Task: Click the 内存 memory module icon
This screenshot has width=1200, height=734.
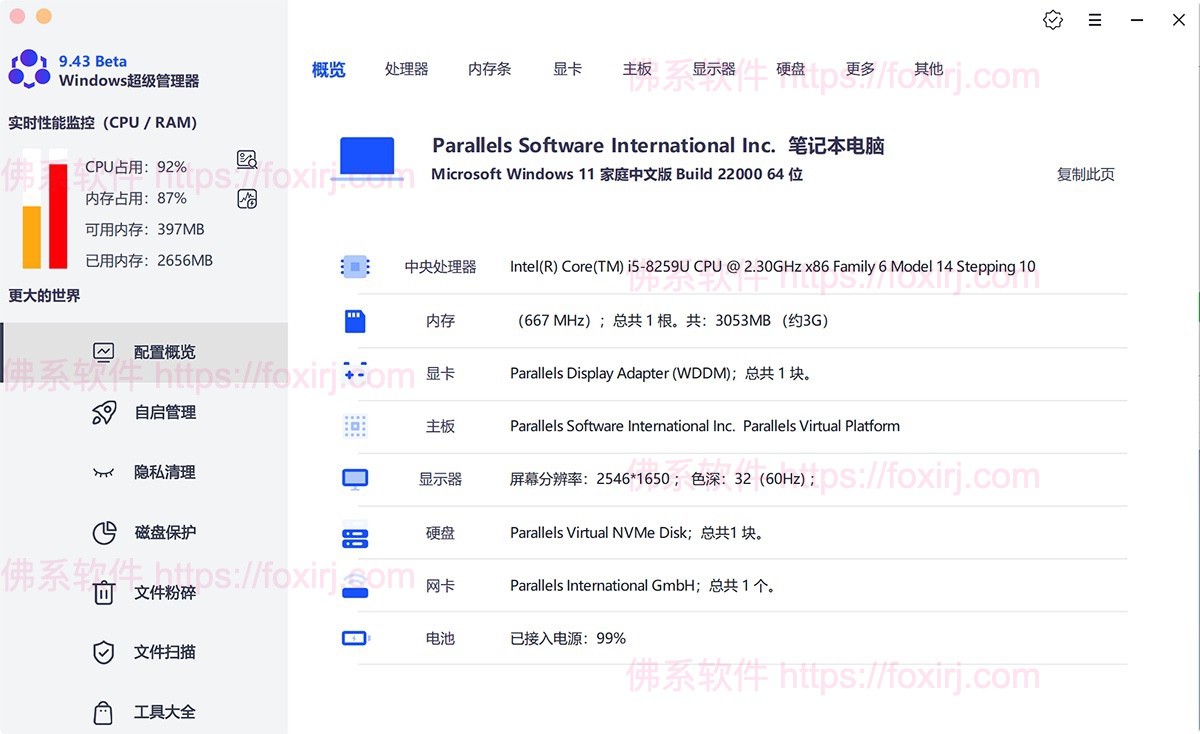Action: click(355, 320)
